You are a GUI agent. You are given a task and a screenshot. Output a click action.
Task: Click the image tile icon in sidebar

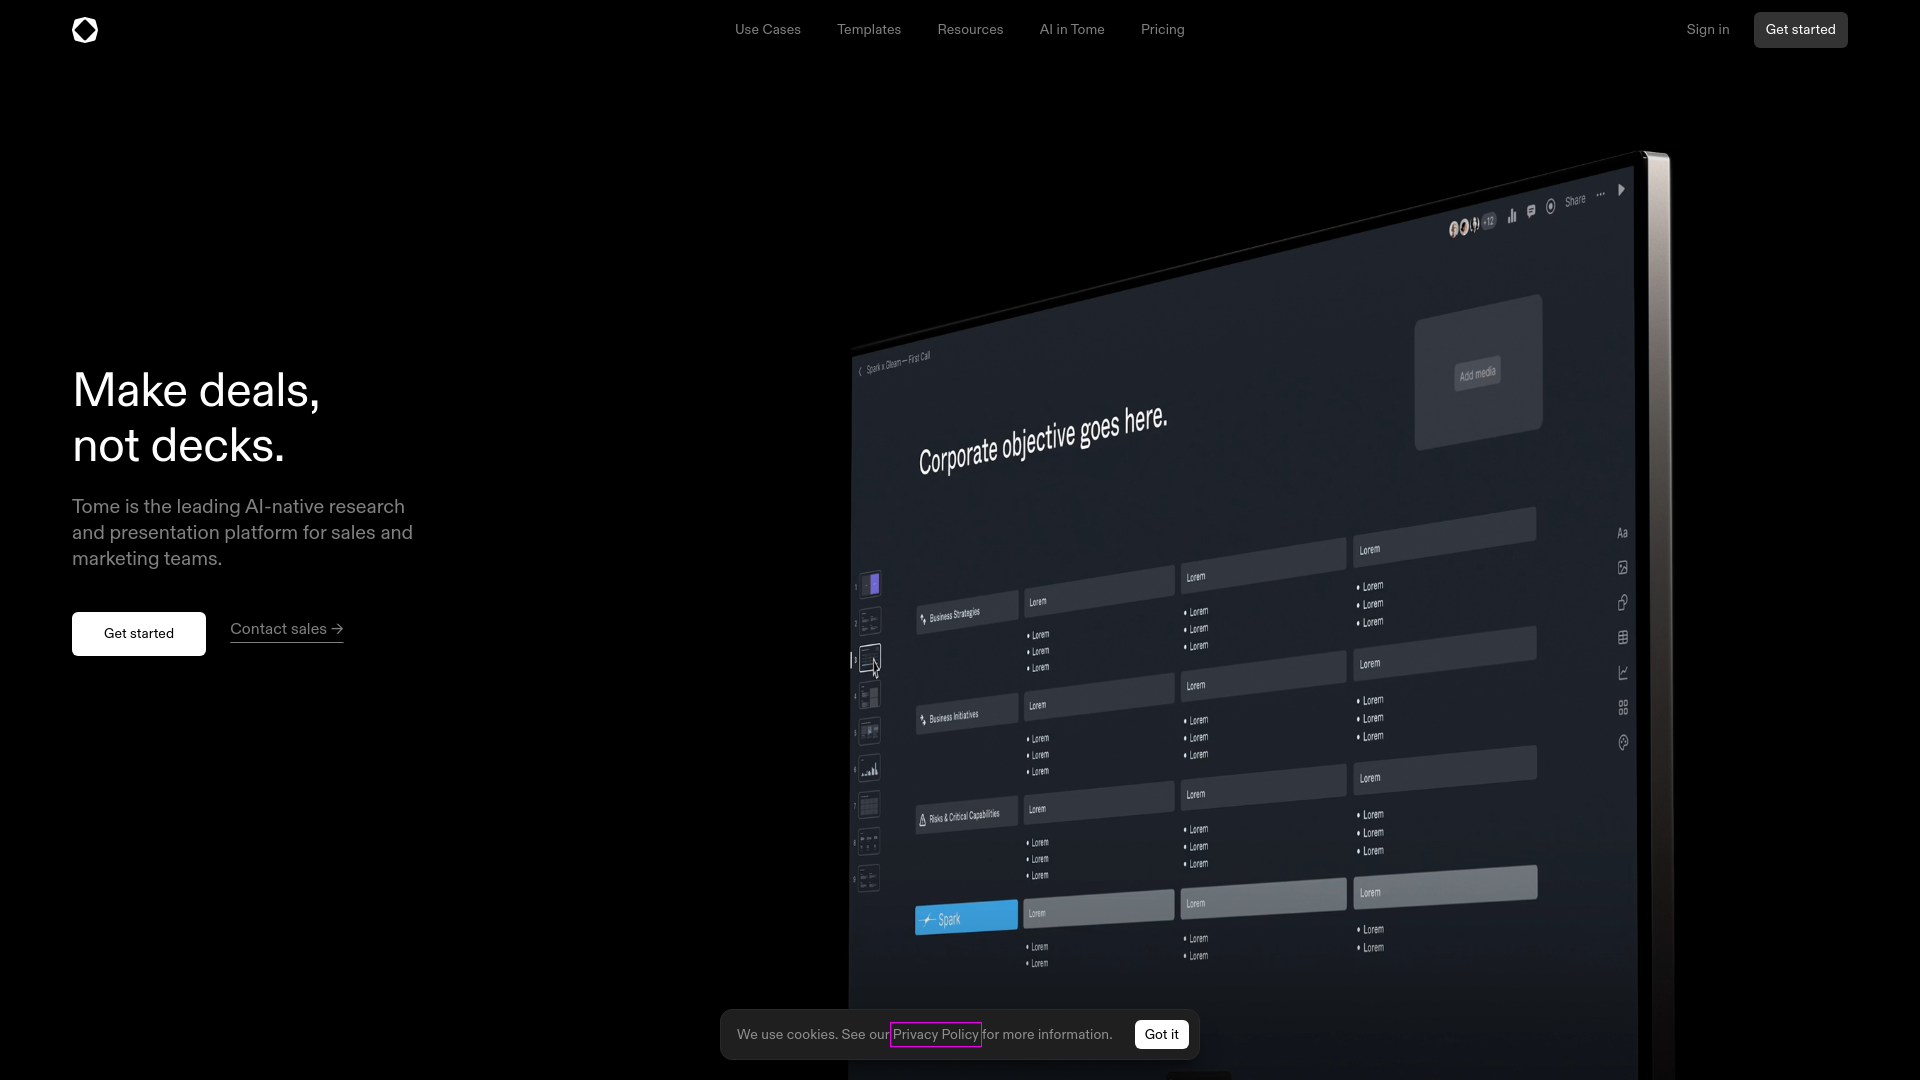[1623, 568]
